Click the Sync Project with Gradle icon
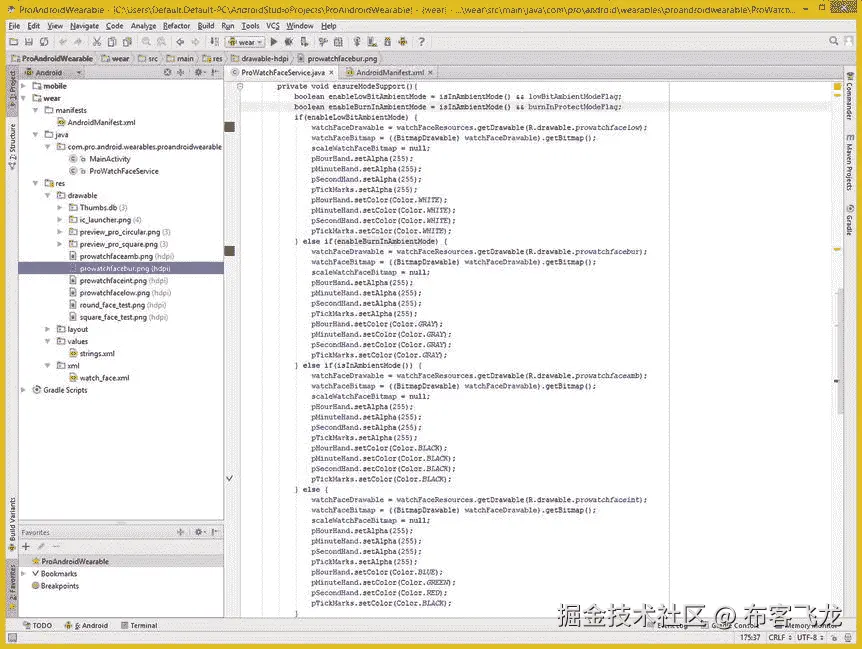 (x=357, y=42)
